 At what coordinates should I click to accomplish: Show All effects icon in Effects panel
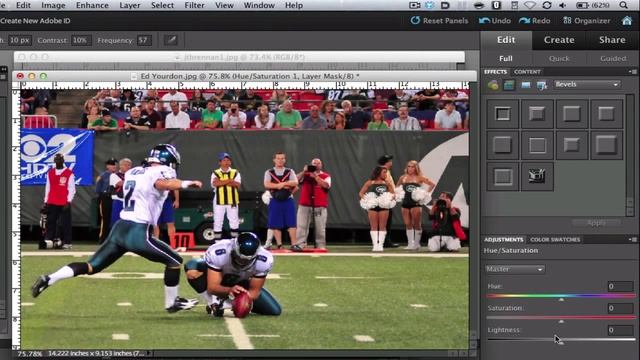(542, 85)
